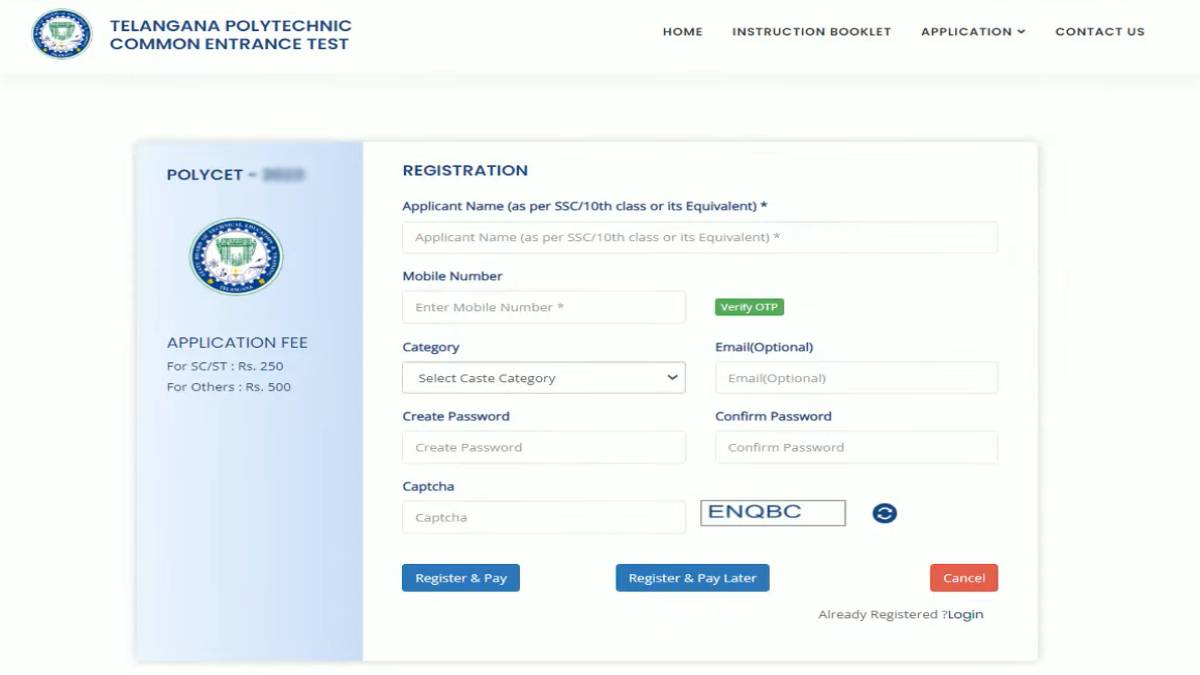This screenshot has height=675, width=1200.
Task: Click the Telangana Polytechnic header logo
Action: pos(61,33)
